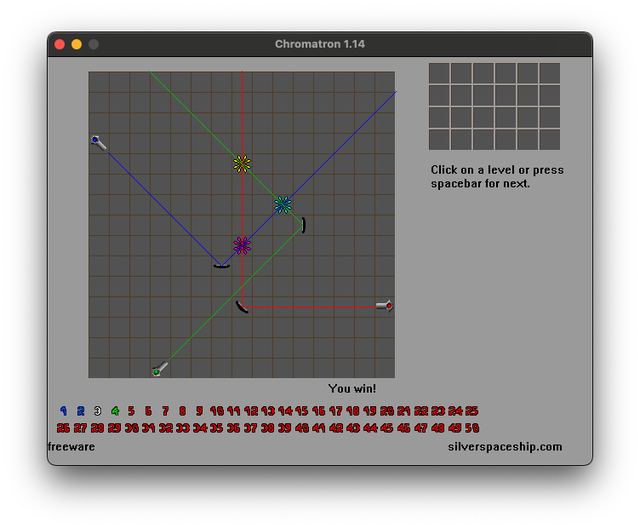Load level 32

tap(166, 428)
